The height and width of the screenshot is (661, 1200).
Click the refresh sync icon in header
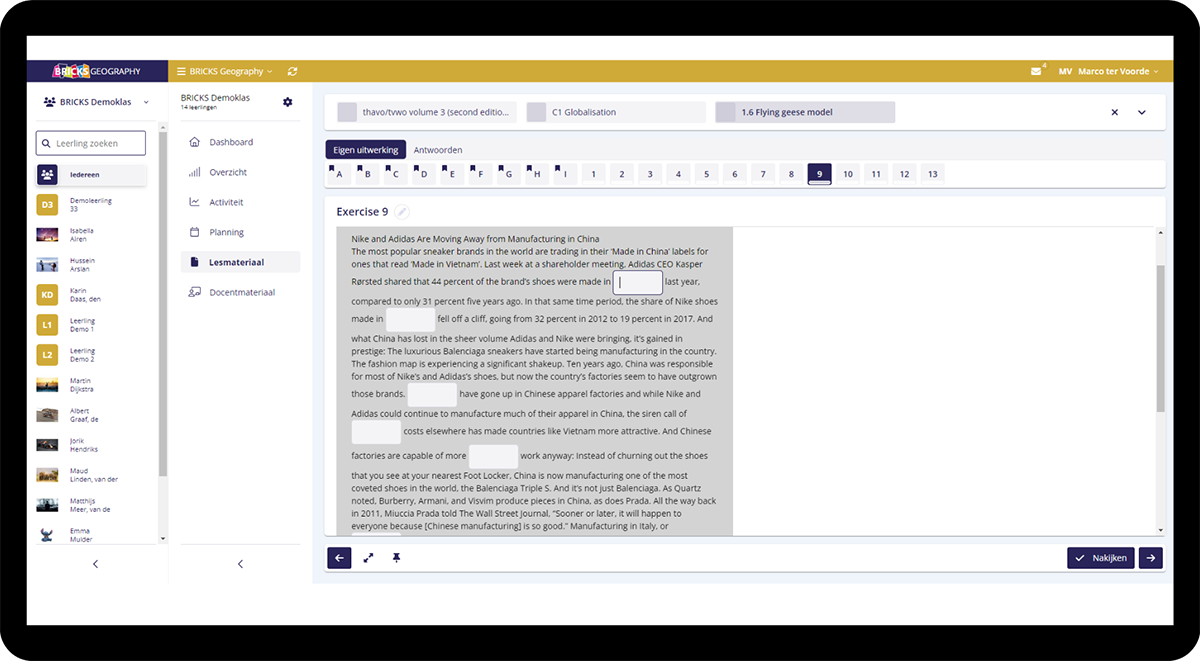292,72
